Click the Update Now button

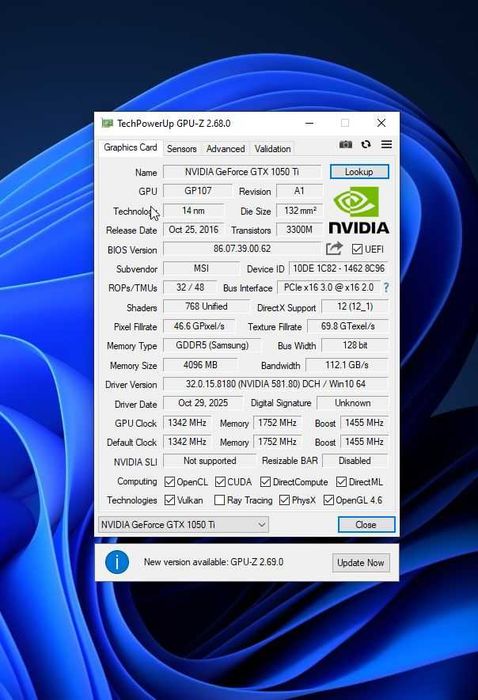[361, 562]
